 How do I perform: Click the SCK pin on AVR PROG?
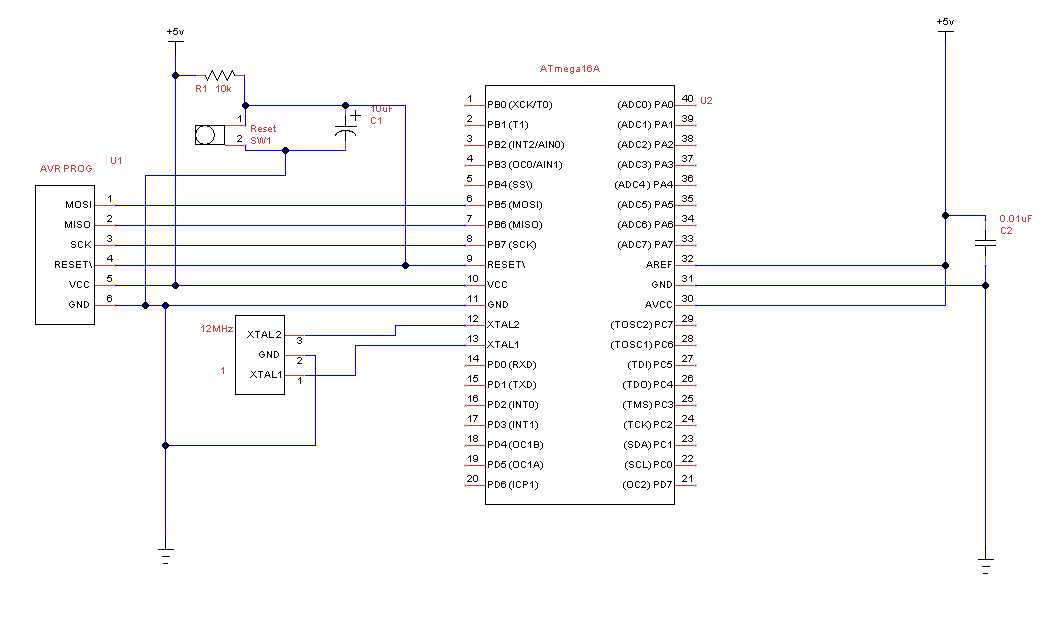[x=80, y=245]
